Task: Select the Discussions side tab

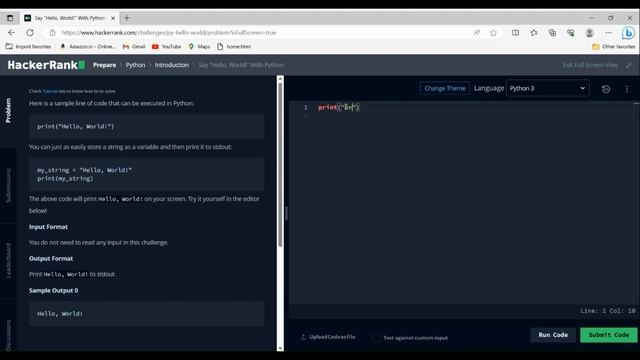Action: (8, 335)
